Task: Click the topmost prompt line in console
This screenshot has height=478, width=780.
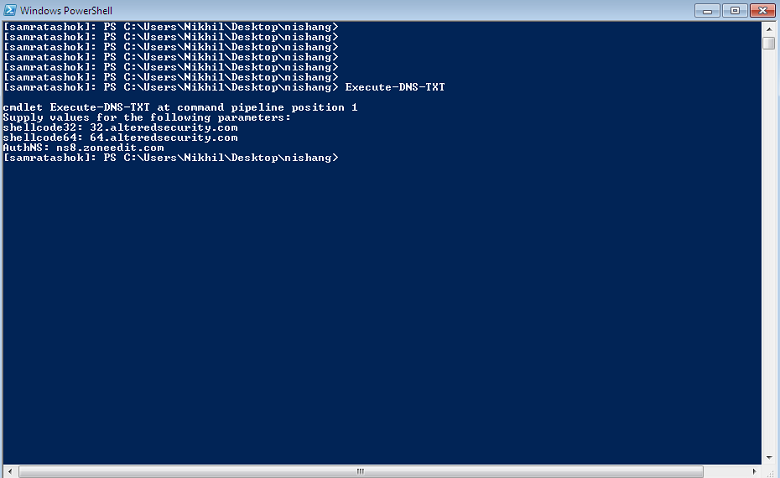Action: pos(170,26)
